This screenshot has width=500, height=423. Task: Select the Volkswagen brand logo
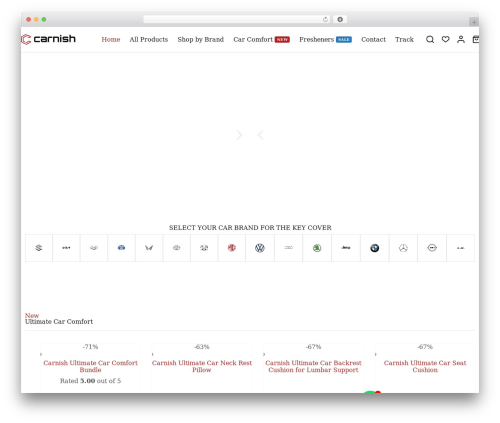click(260, 248)
